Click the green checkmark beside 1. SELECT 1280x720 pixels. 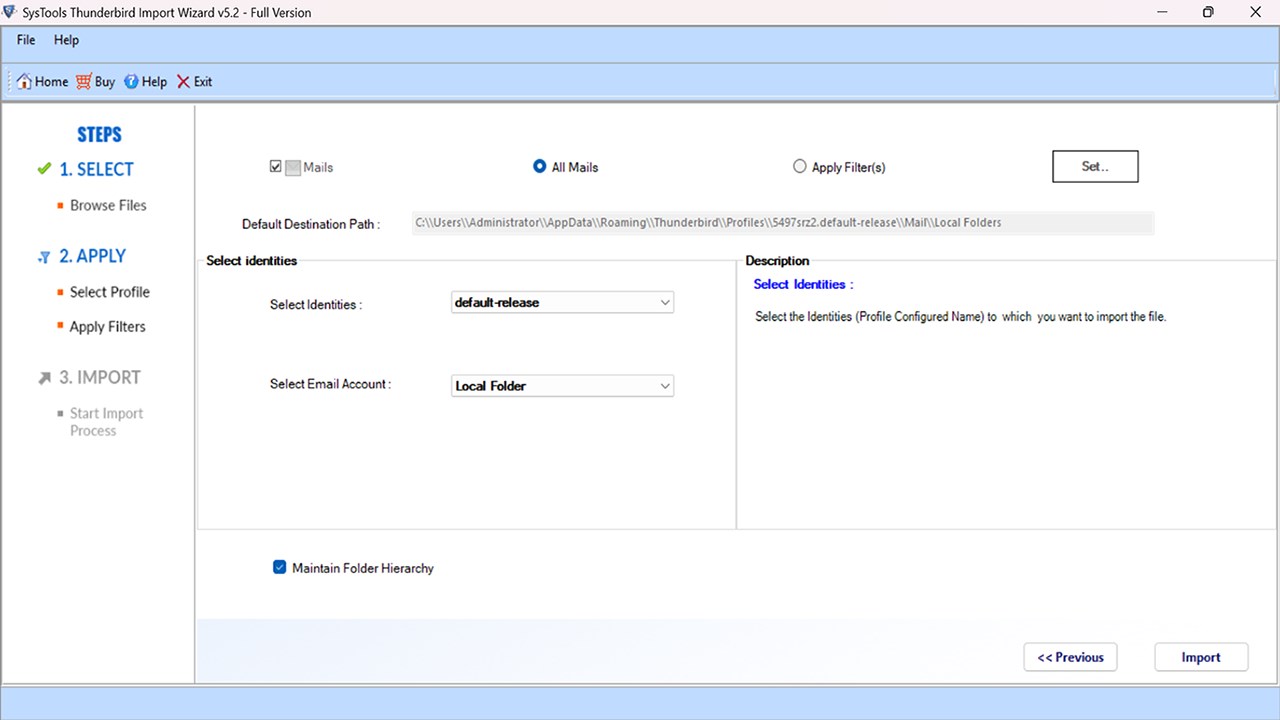point(44,169)
